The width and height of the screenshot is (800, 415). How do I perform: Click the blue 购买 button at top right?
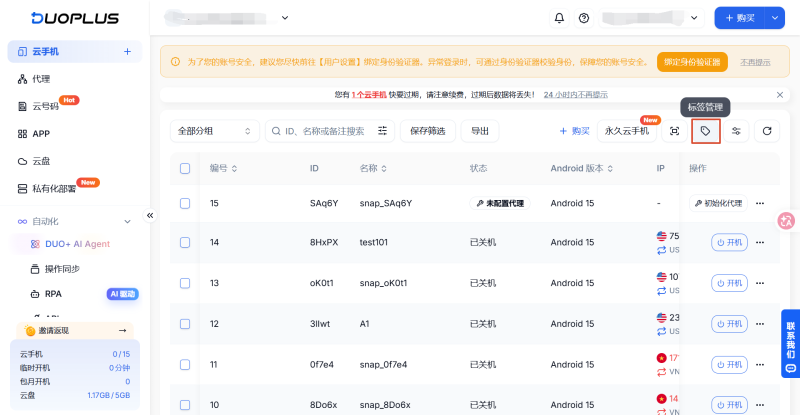[x=739, y=18]
